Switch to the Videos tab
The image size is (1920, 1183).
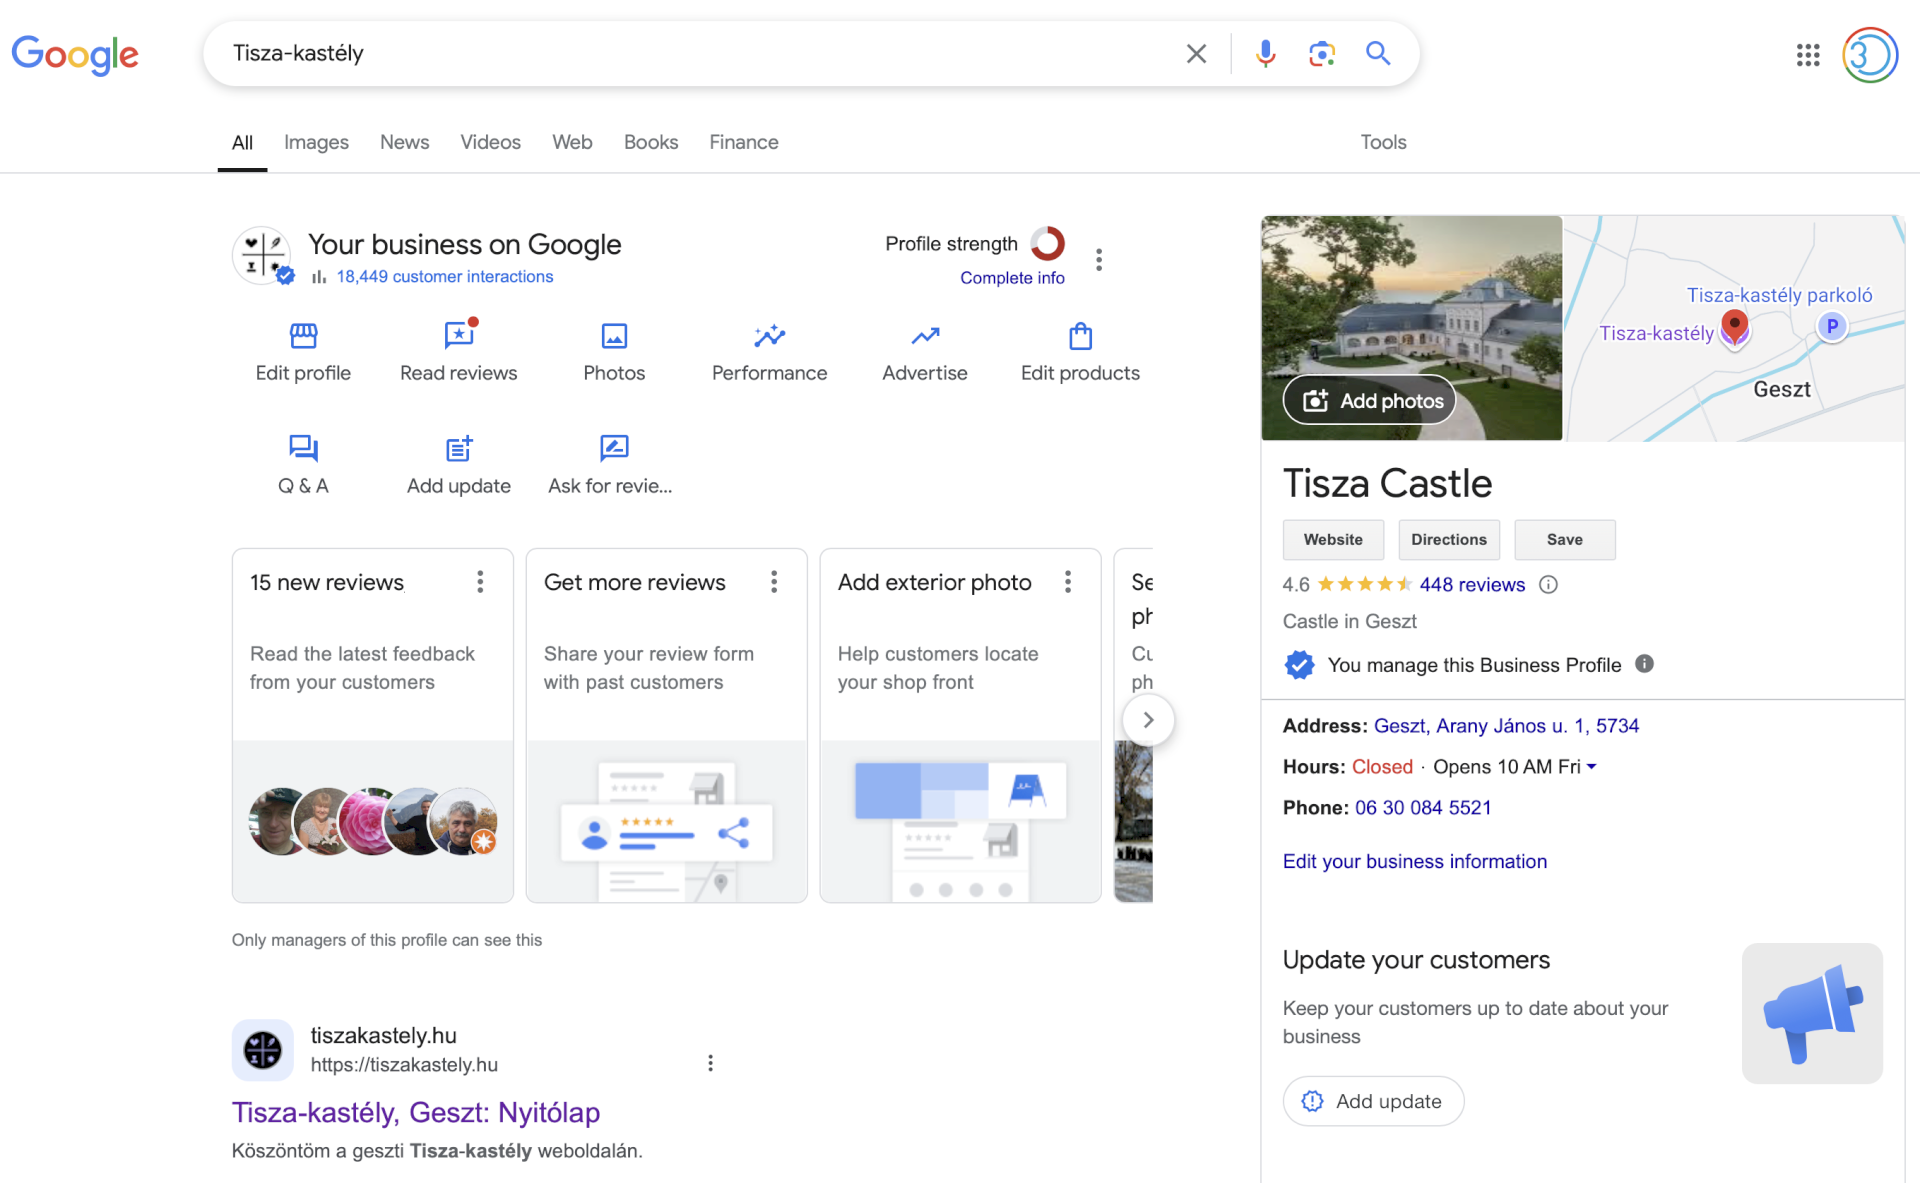pyautogui.click(x=490, y=143)
